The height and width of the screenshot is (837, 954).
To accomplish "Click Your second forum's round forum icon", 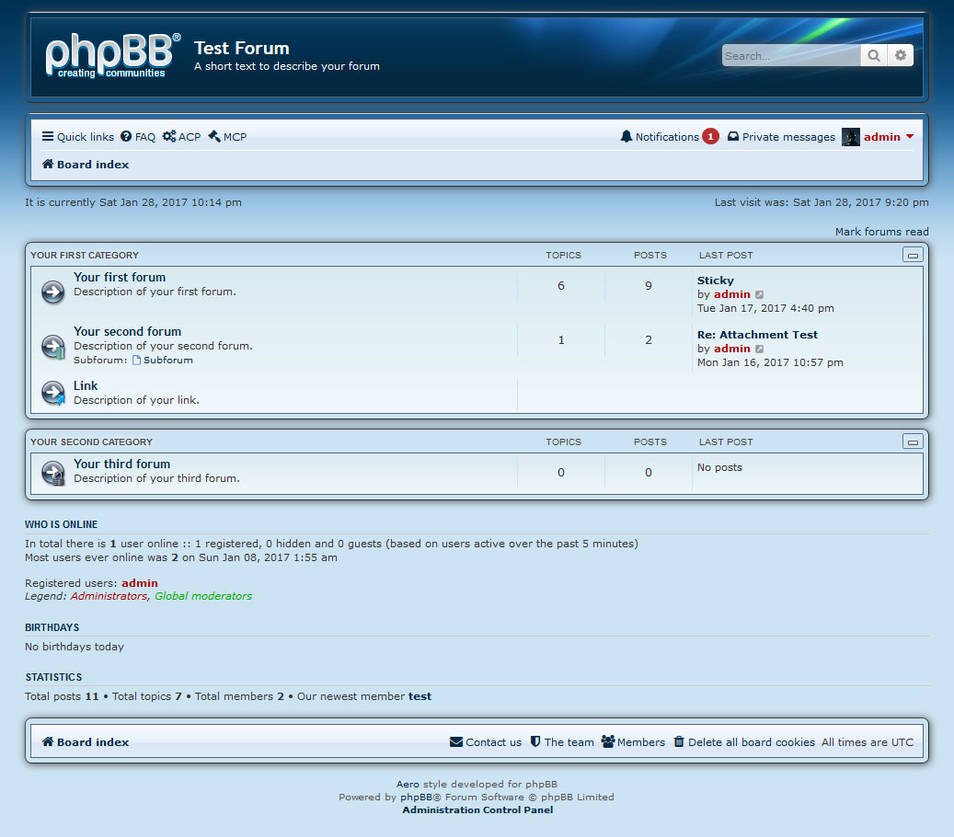I will click(x=52, y=347).
